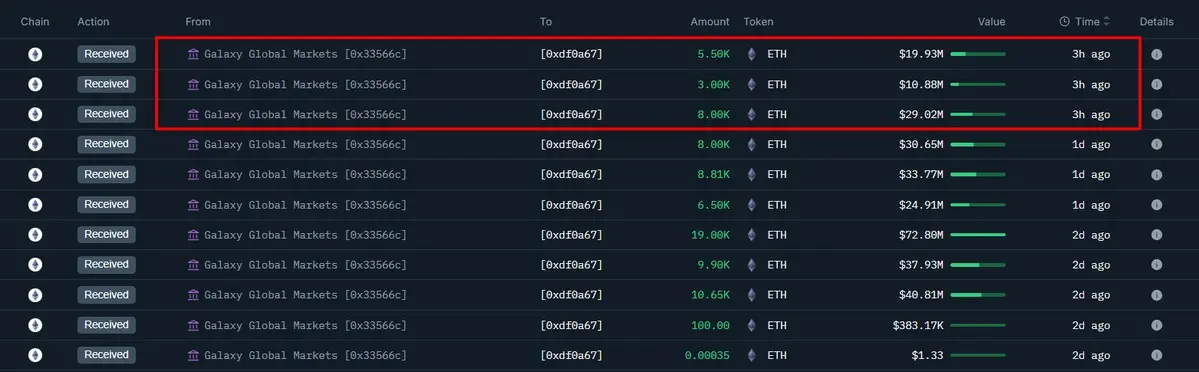The image size is (1199, 372).
Task: Click info icon on the $1.33 row
Action: coord(1156,355)
